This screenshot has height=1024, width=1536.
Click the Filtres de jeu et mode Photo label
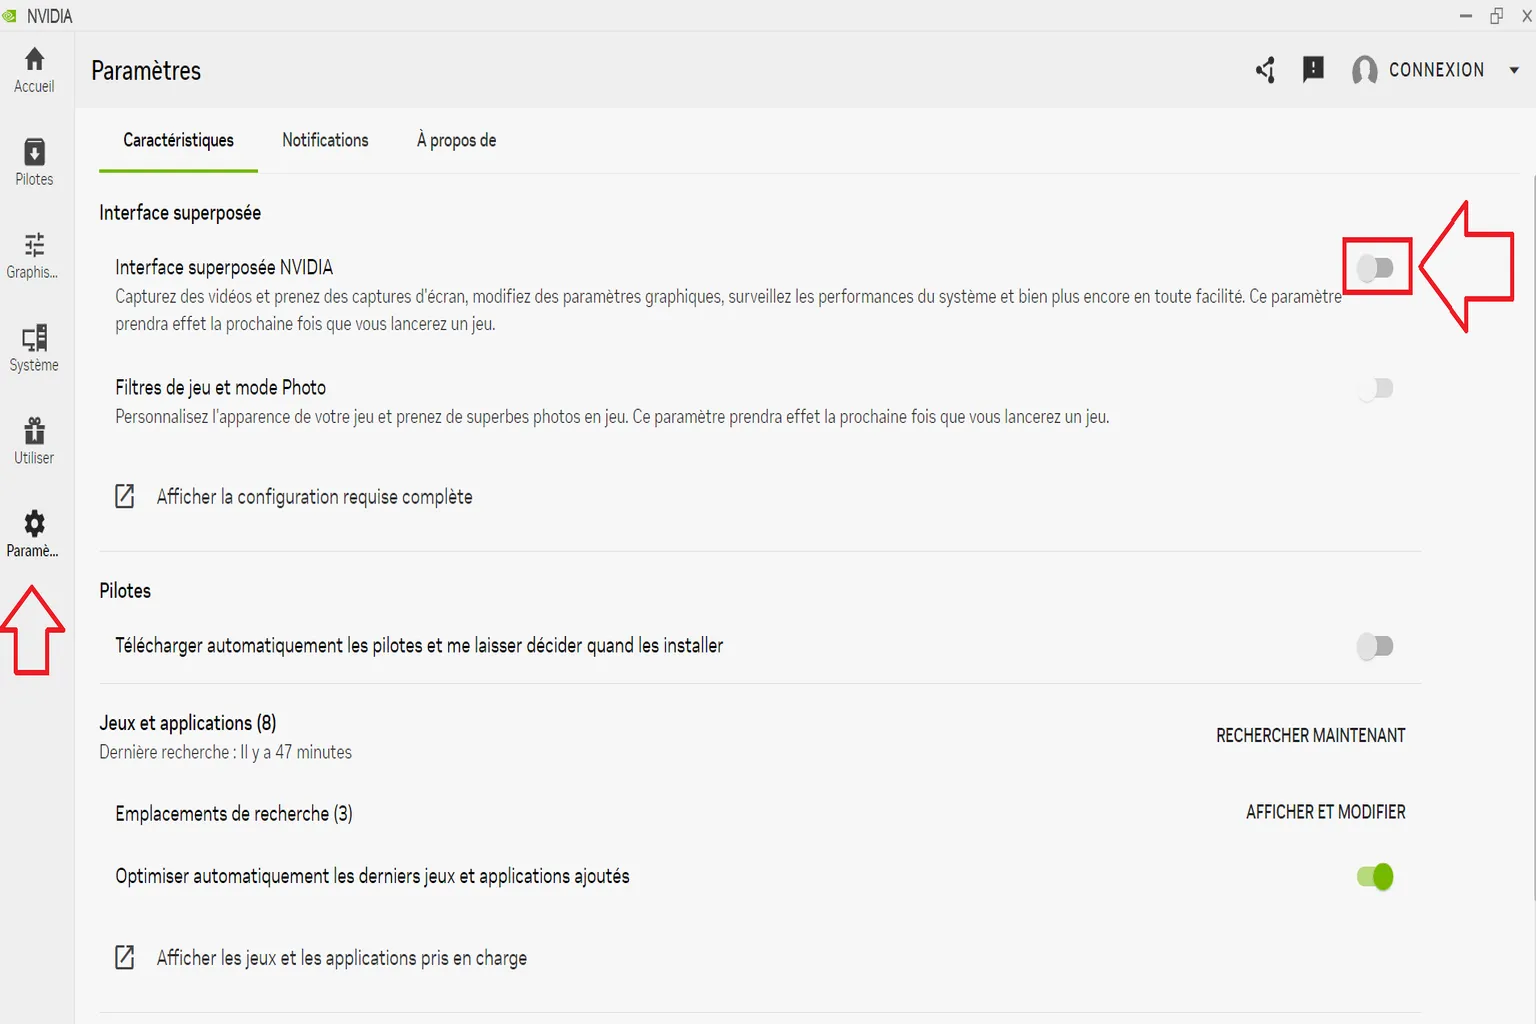tap(220, 388)
